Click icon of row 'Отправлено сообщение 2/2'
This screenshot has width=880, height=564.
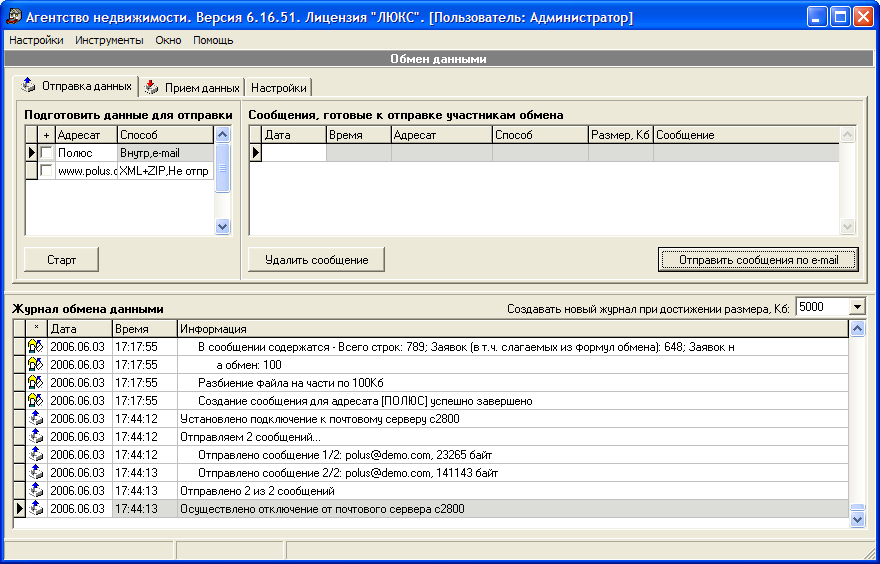click(x=36, y=473)
